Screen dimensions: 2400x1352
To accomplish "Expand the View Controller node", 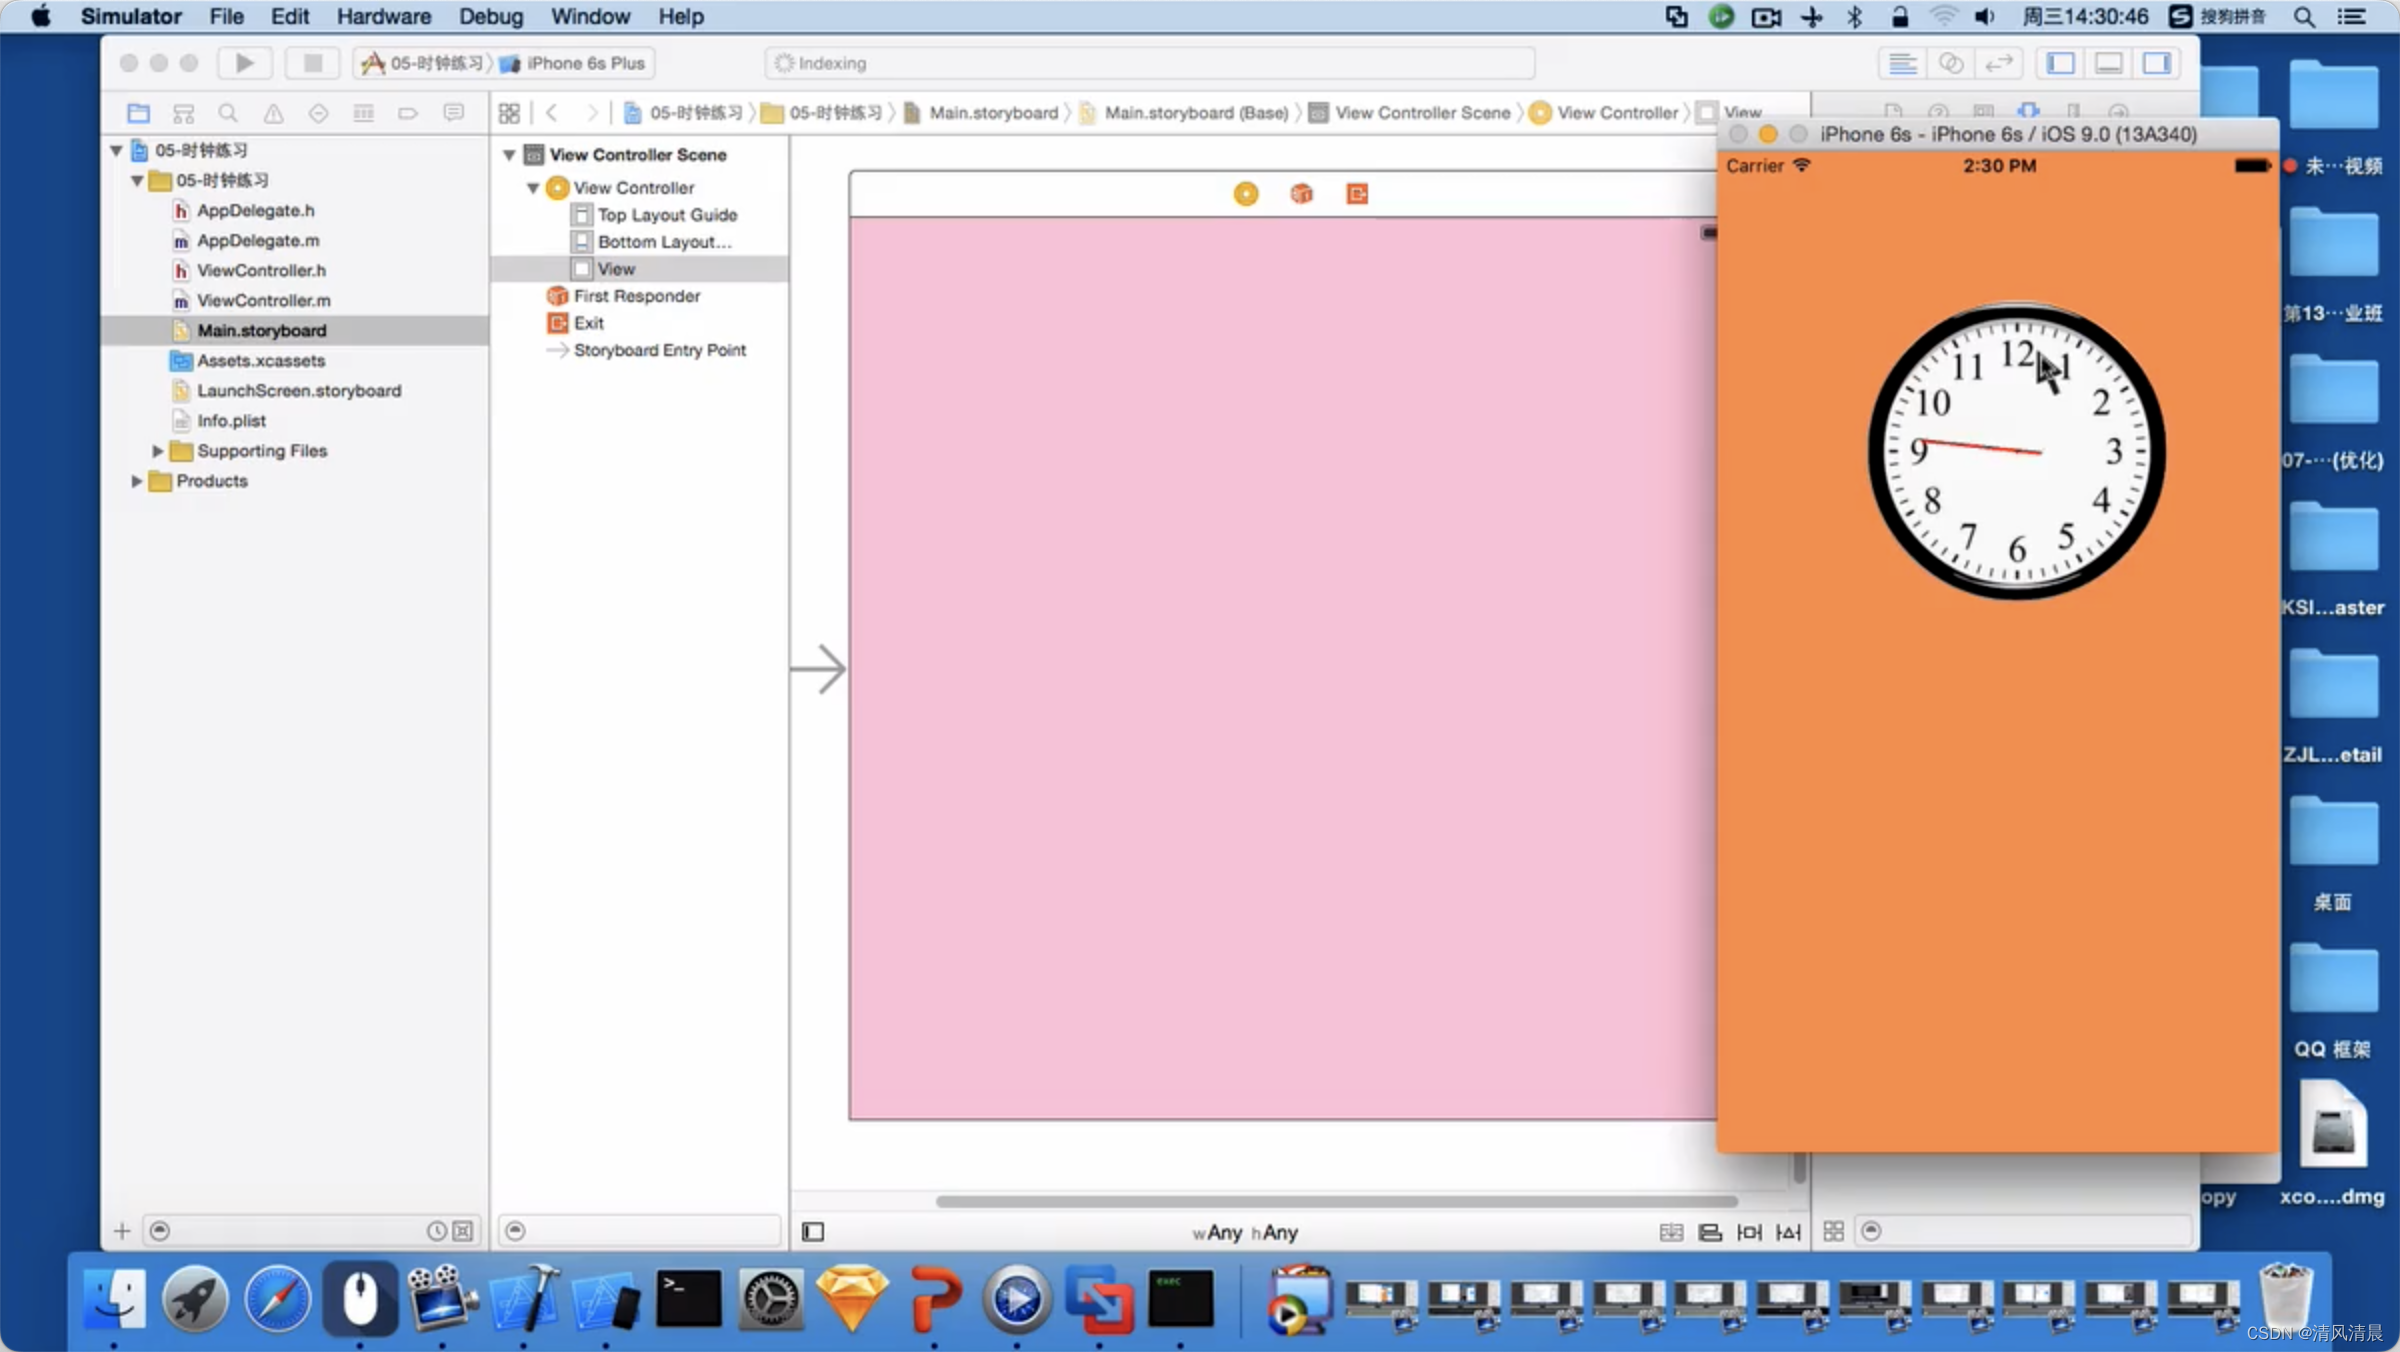I will pos(531,186).
